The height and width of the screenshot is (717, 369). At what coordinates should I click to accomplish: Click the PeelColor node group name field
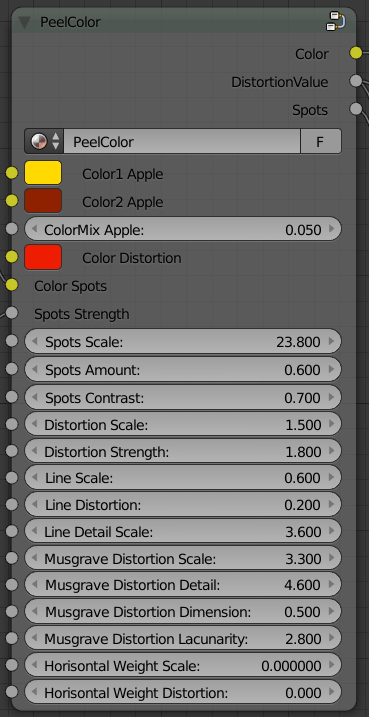182,141
